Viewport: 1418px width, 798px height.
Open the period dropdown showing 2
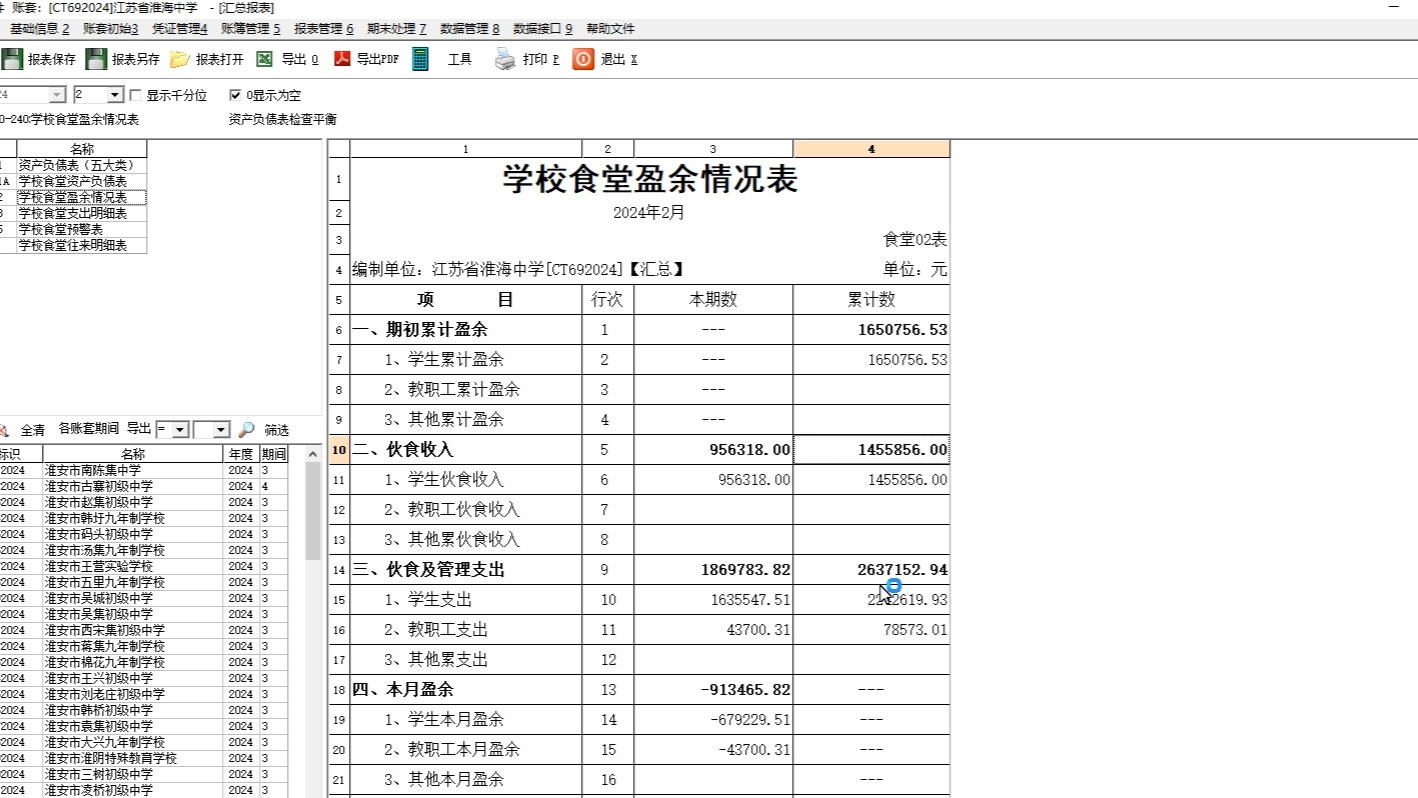pyautogui.click(x=114, y=95)
